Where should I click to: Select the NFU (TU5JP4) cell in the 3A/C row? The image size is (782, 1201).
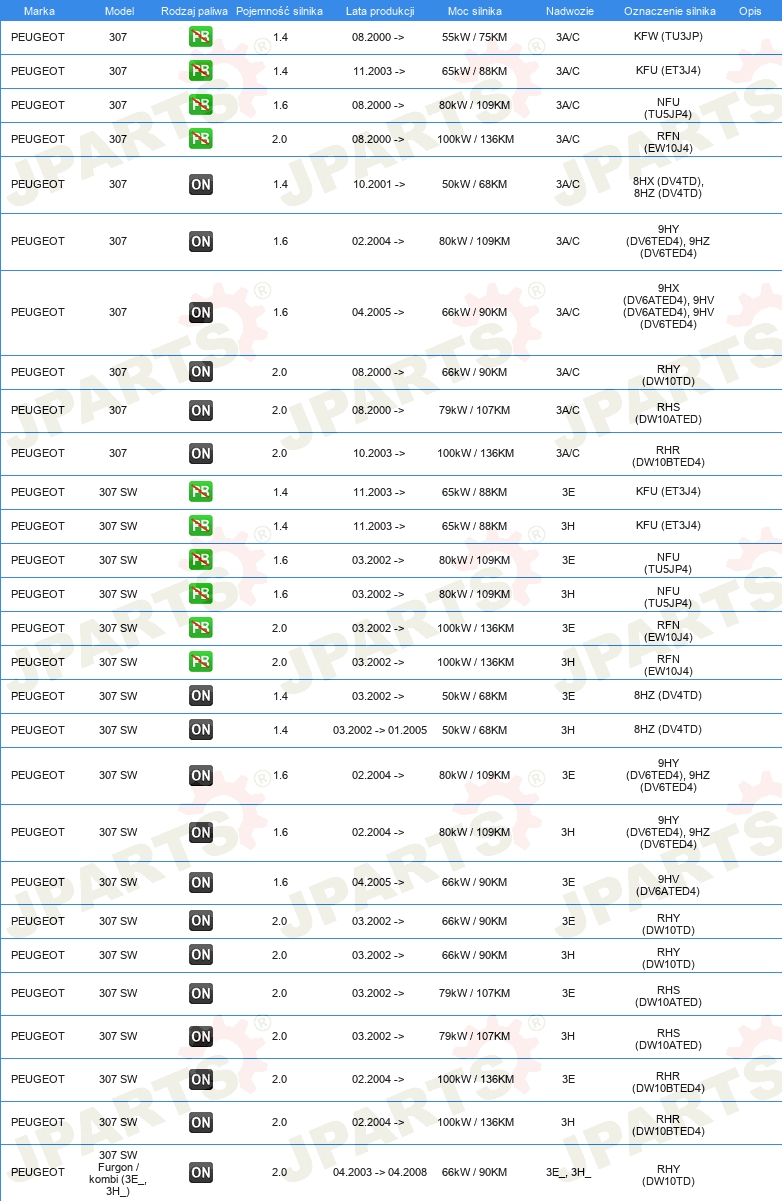coord(668,108)
